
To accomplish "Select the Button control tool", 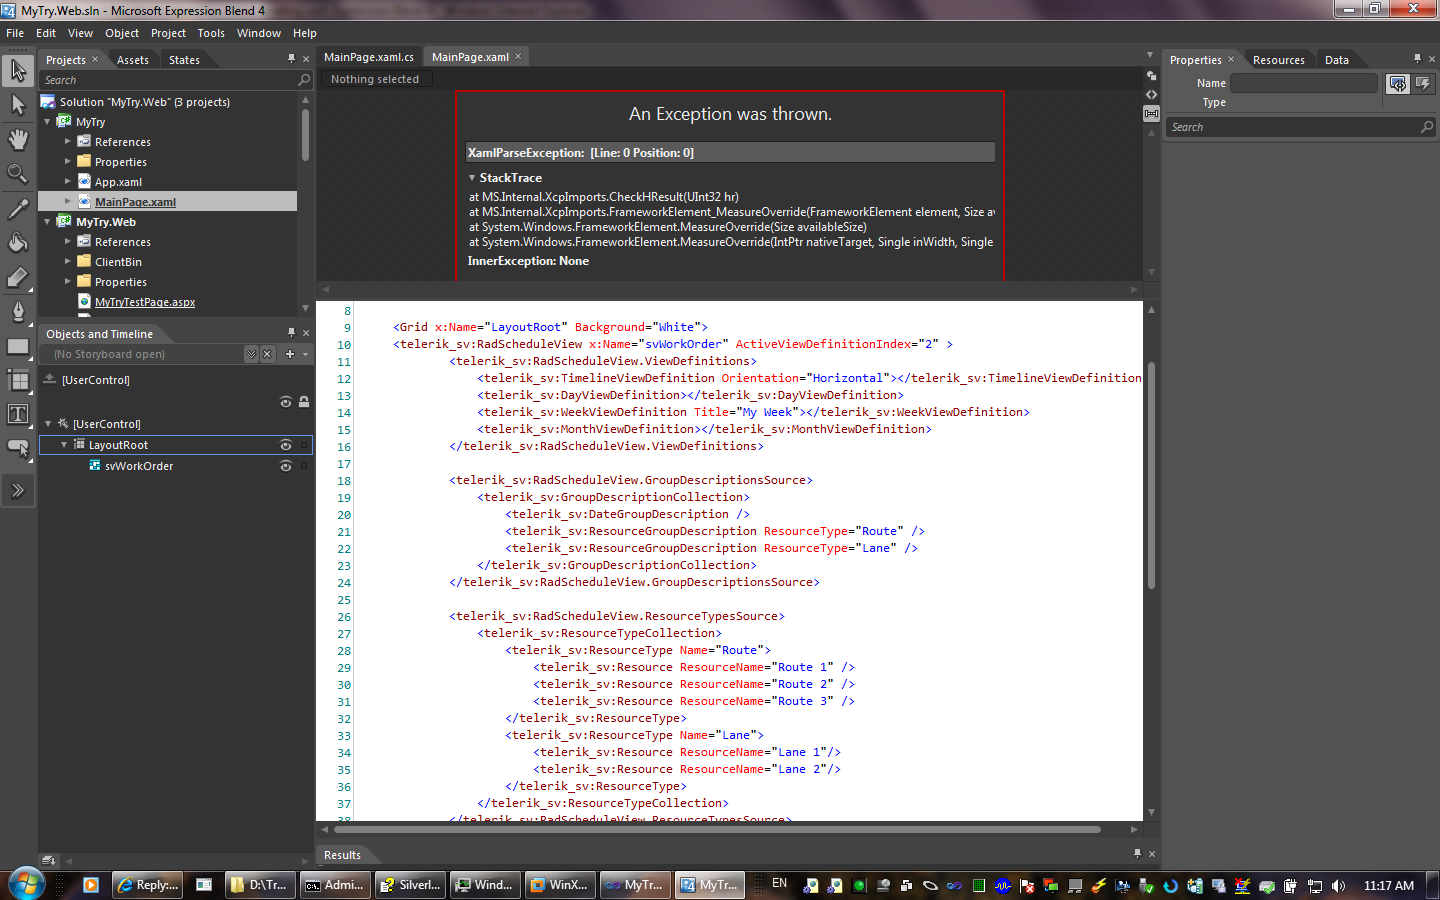I will pos(18,448).
